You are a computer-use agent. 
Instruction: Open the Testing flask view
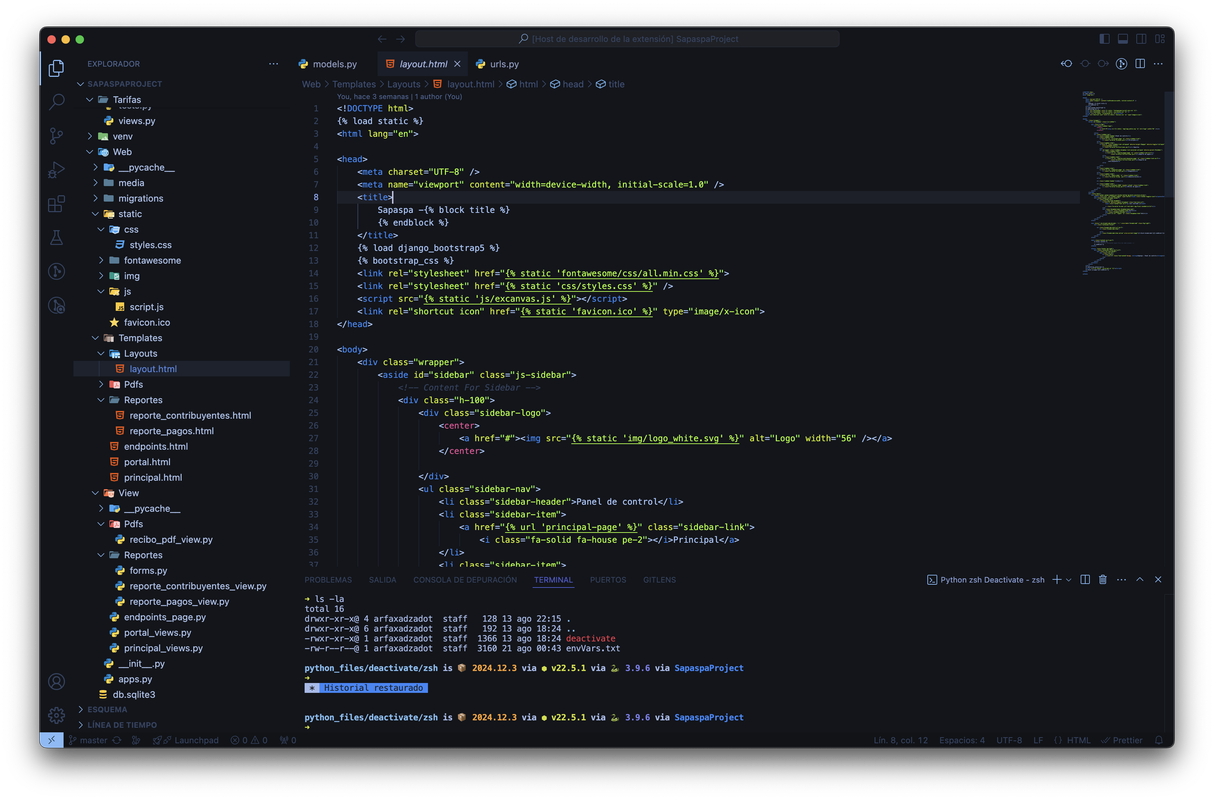[x=56, y=238]
